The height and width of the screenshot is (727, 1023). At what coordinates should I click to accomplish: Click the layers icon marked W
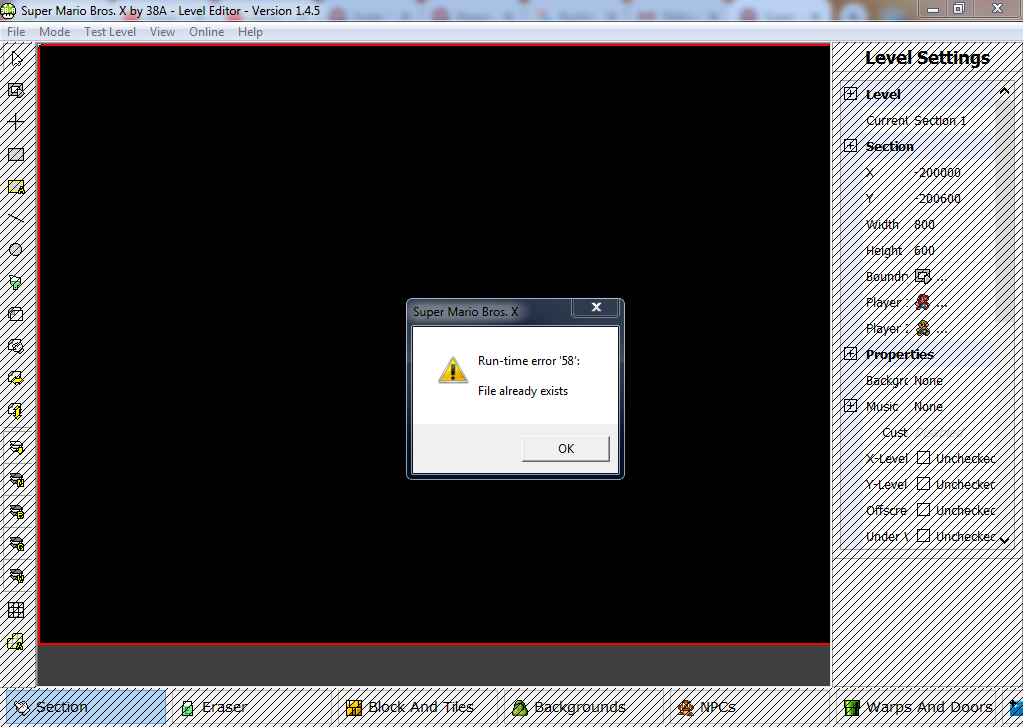[x=16, y=576]
